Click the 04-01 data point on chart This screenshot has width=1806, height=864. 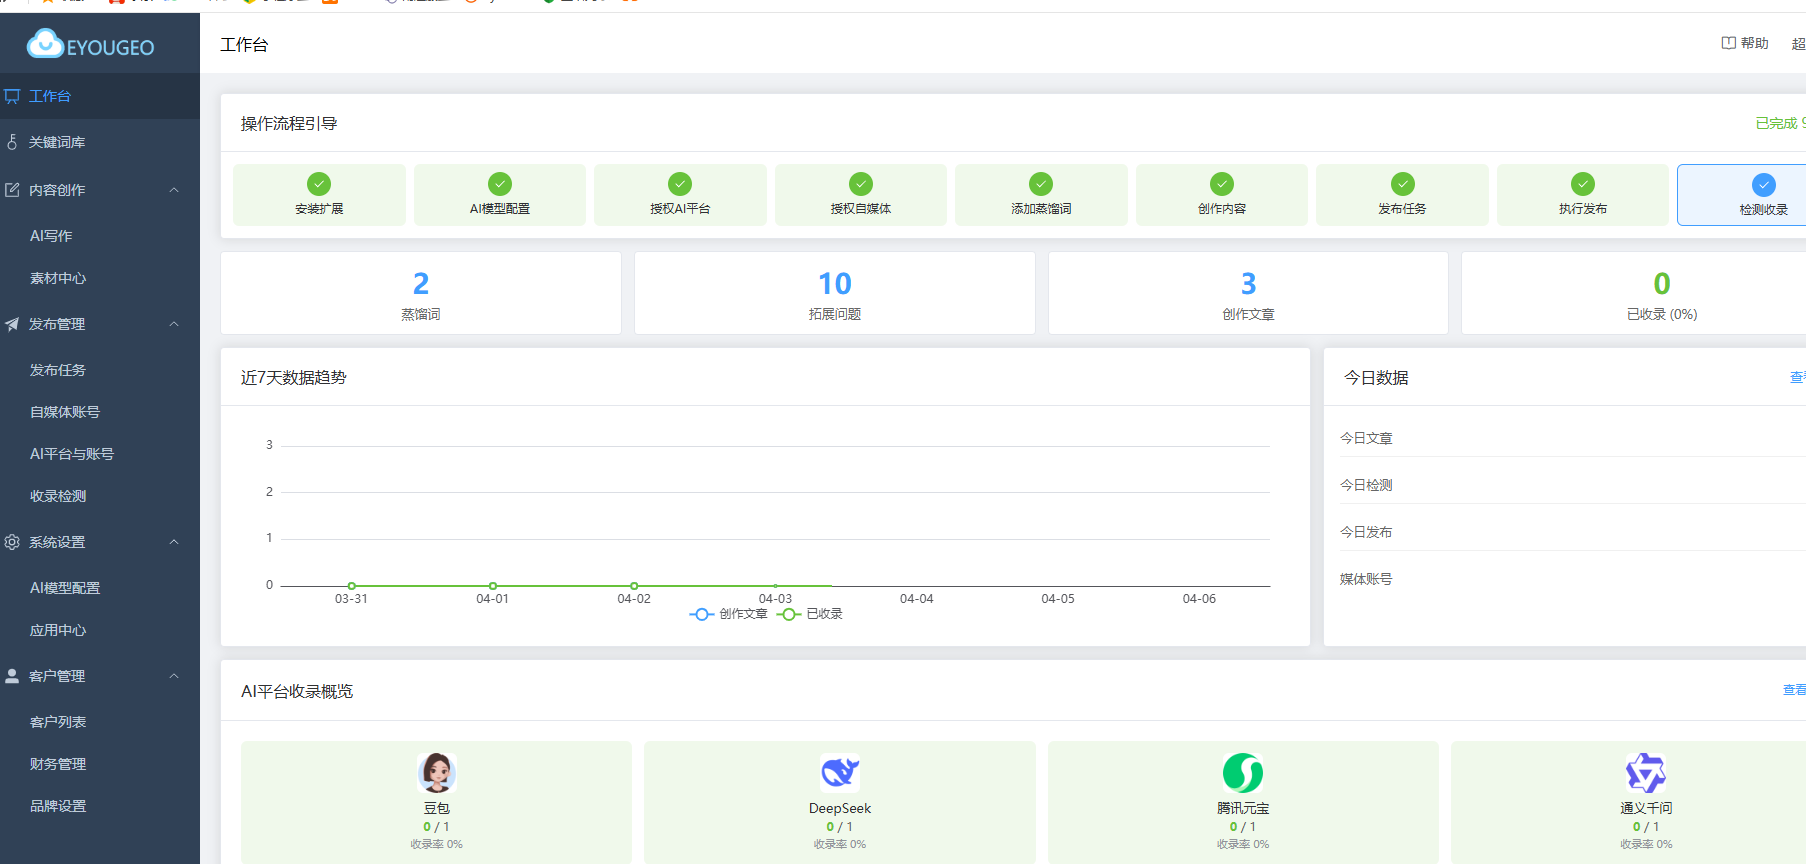(x=493, y=586)
